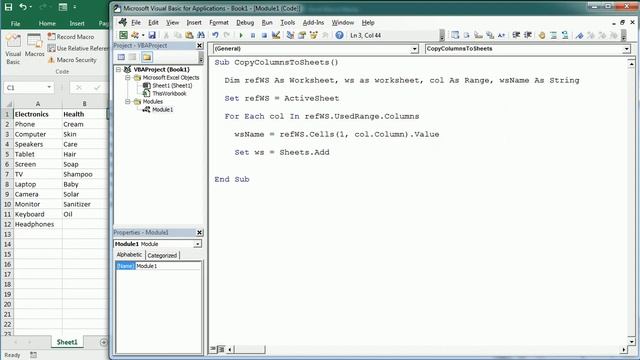
Task: Open CopyColumnsToSheets procedure dropdown
Action: pyautogui.click(x=626, y=49)
